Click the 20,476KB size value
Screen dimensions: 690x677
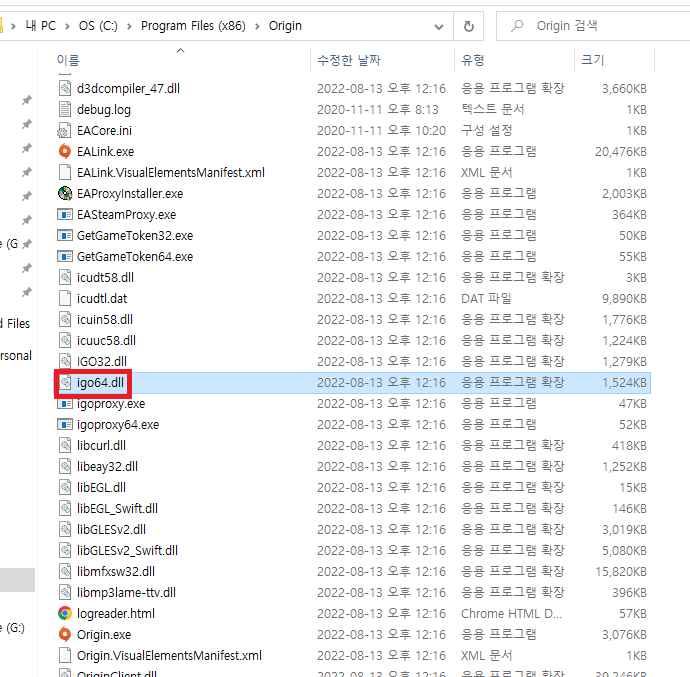click(x=621, y=152)
